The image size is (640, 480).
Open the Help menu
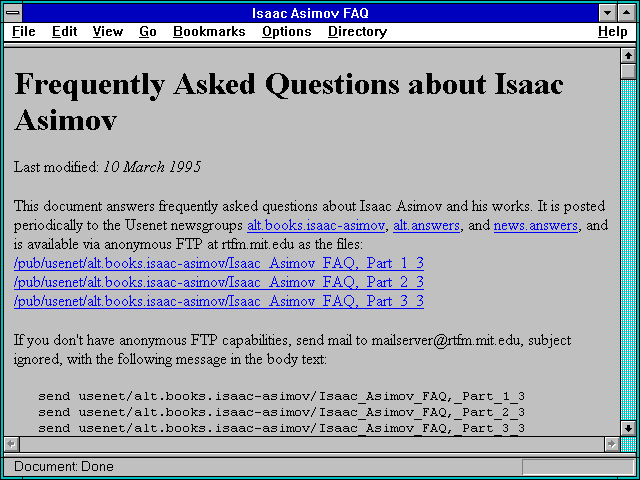click(613, 32)
